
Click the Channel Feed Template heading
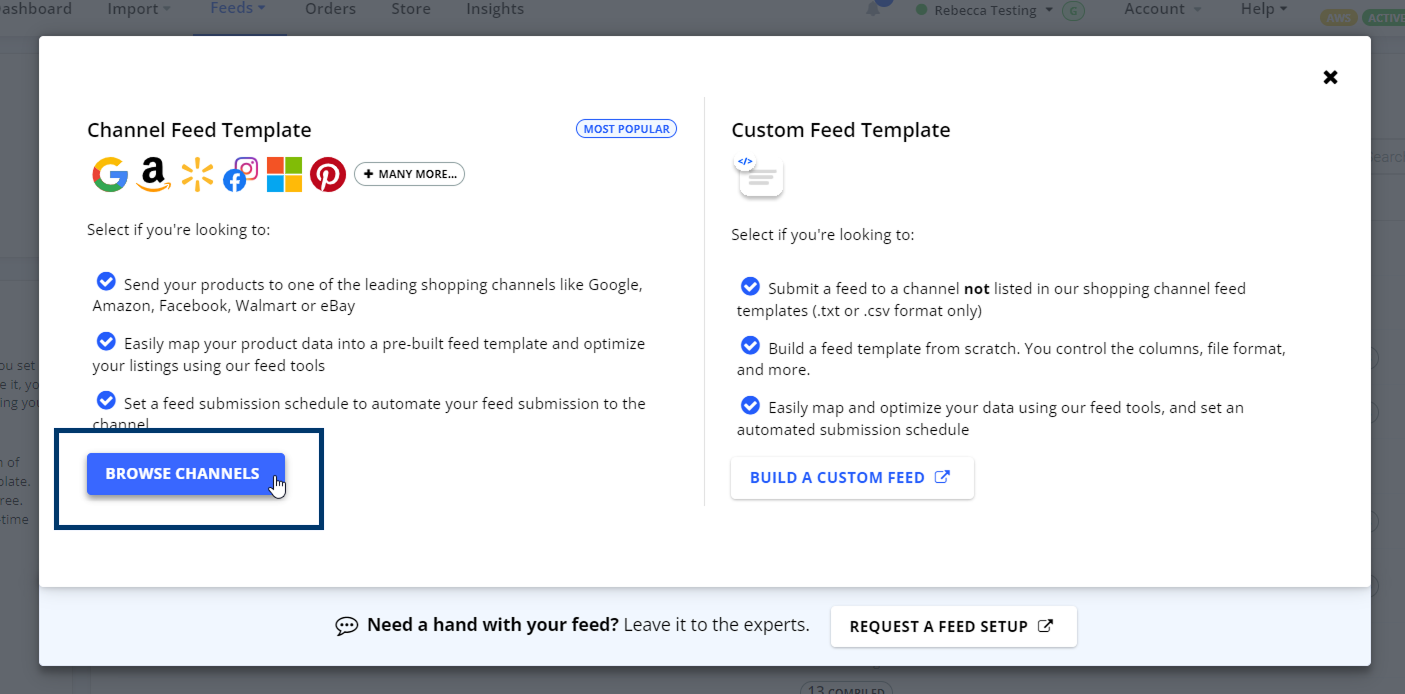(x=199, y=130)
